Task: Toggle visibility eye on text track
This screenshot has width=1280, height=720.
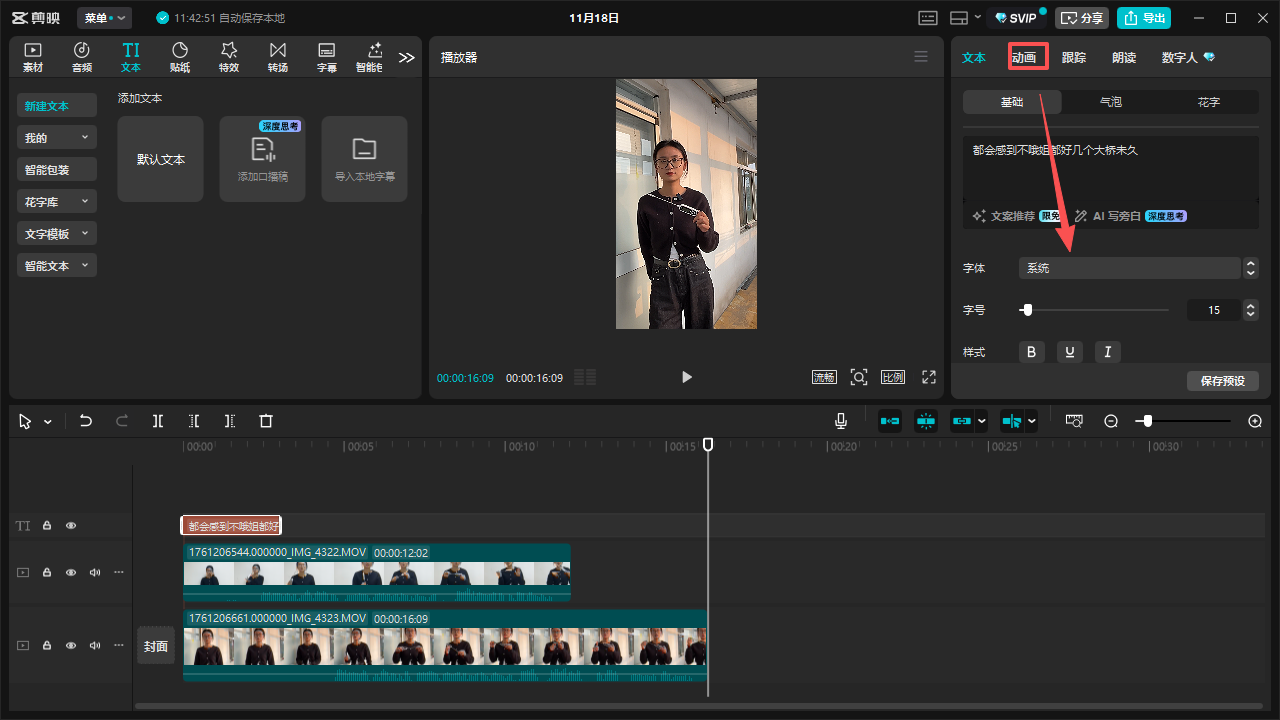Action: pos(71,525)
